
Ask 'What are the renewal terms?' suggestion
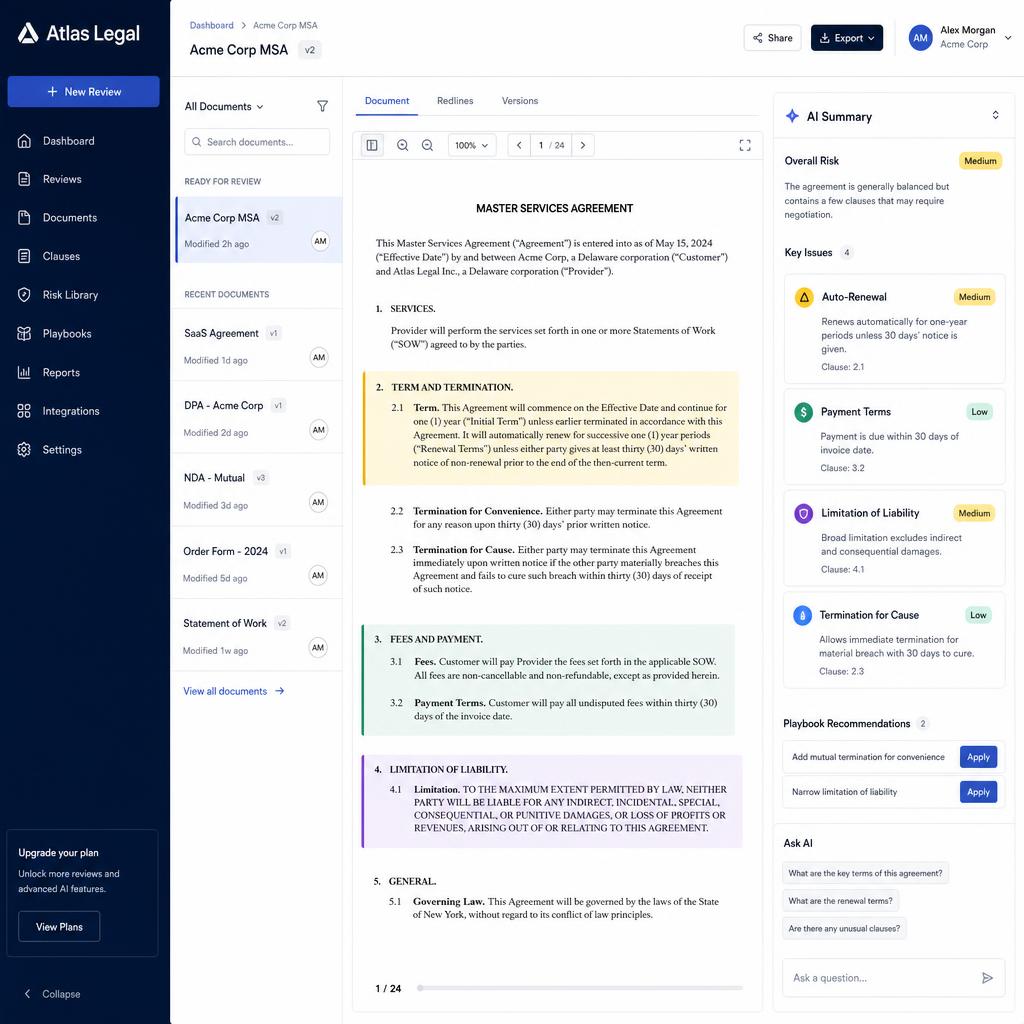pos(840,901)
